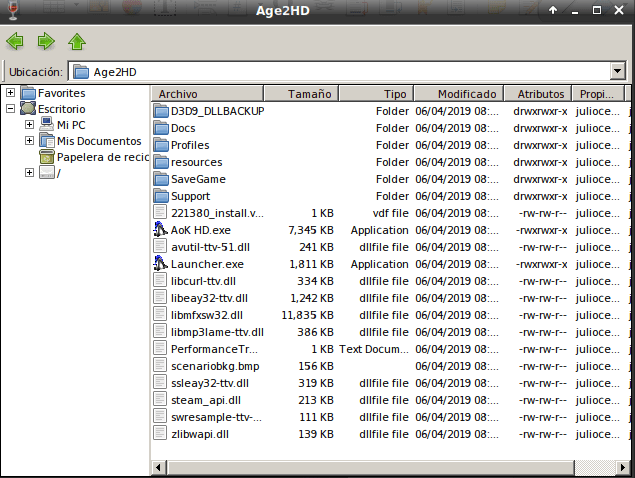Expand the Favorites tree node

(x=10, y=93)
